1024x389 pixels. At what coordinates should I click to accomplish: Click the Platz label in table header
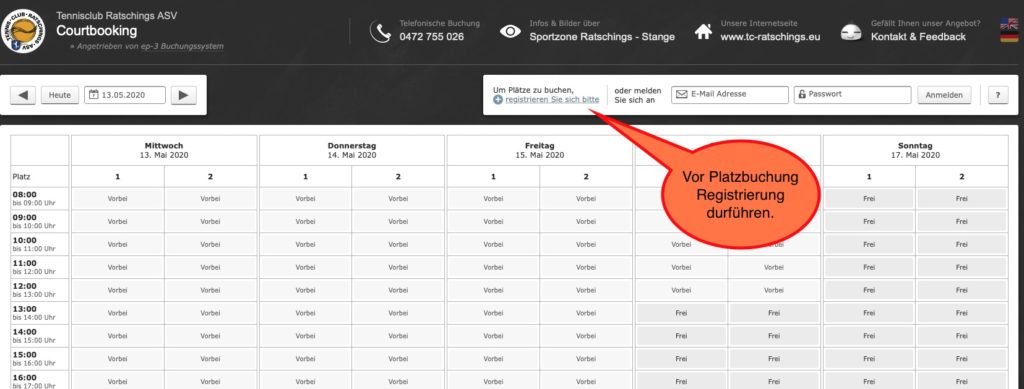[x=21, y=176]
